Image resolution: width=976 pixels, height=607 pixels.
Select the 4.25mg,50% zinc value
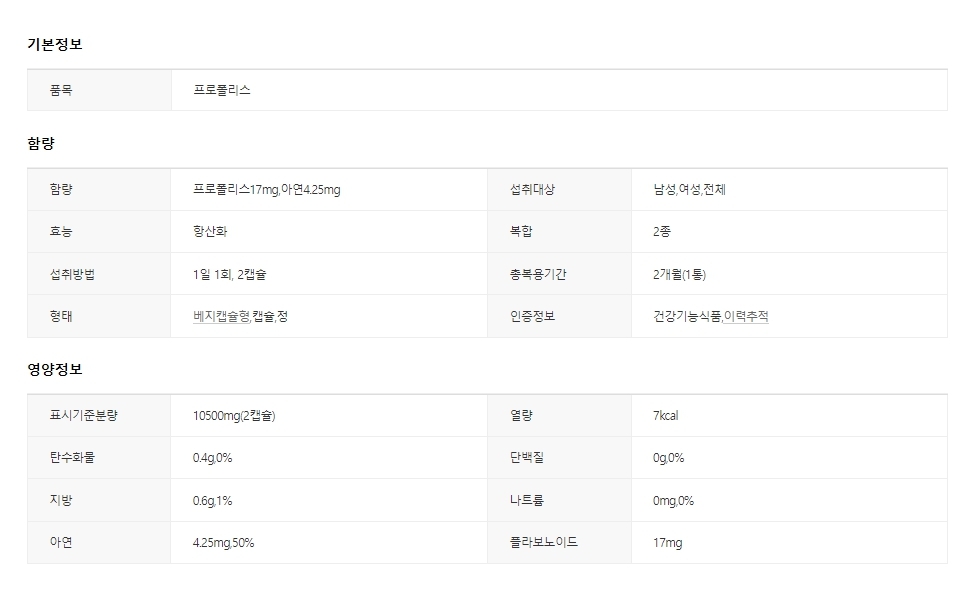click(223, 542)
